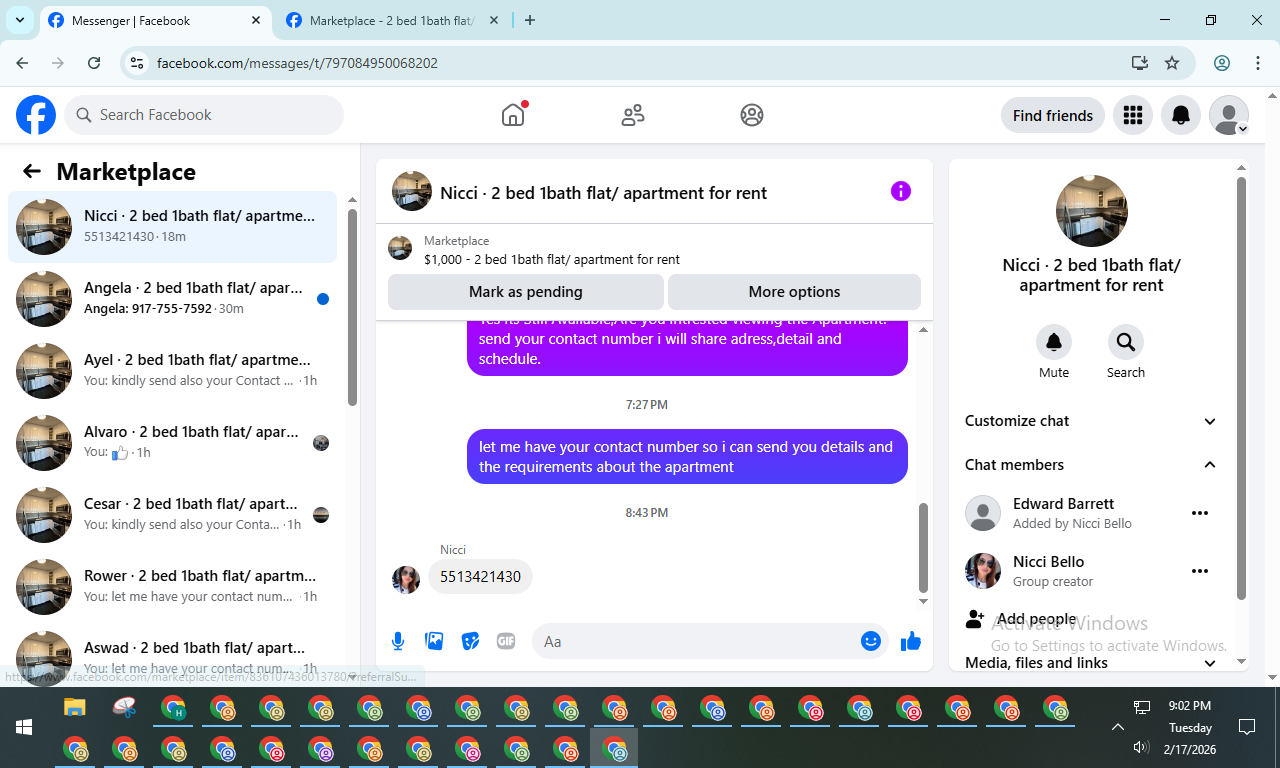Open the account profile avatar menu
The image size is (1280, 768).
pos(1229,115)
